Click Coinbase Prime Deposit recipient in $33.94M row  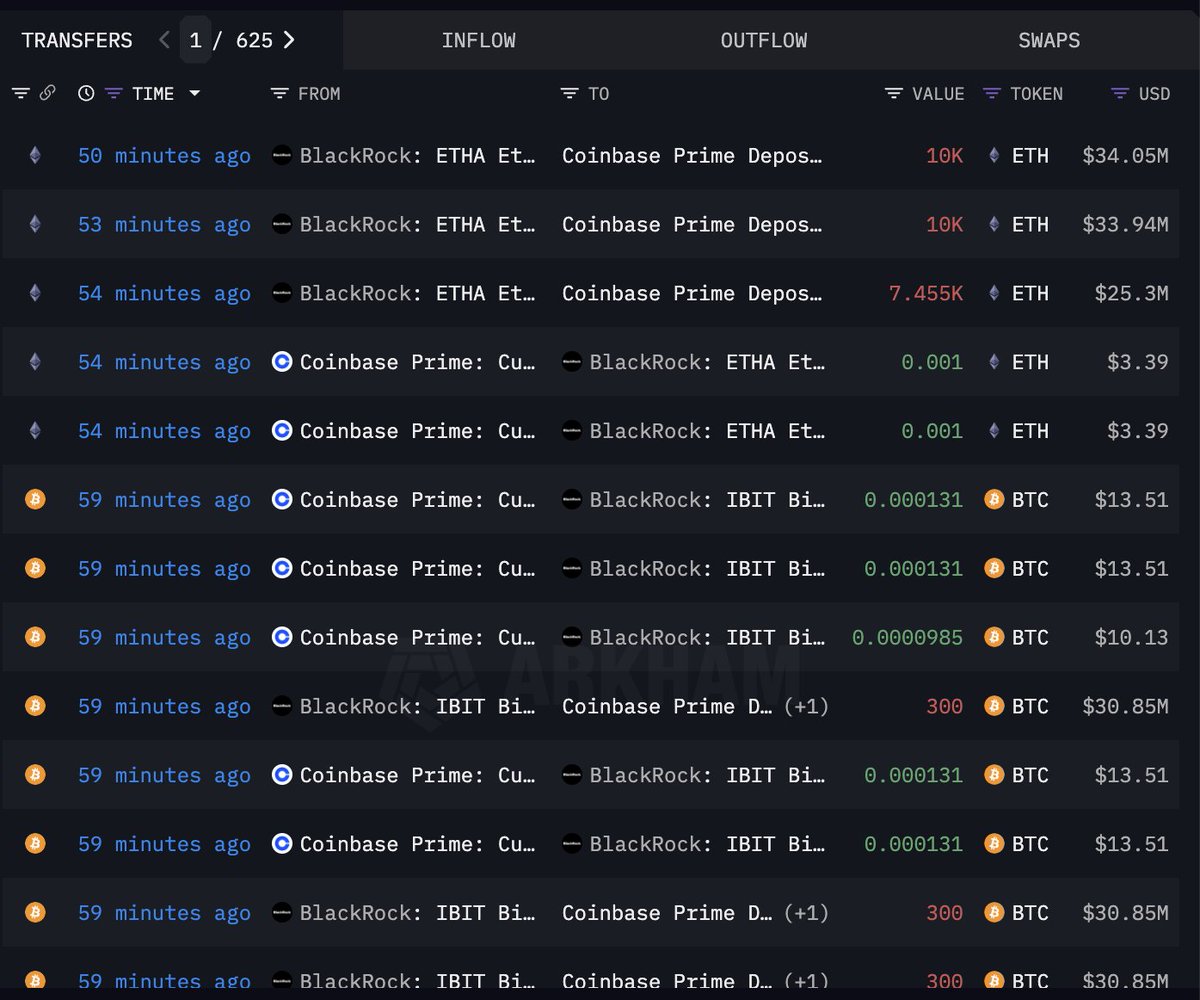point(692,225)
